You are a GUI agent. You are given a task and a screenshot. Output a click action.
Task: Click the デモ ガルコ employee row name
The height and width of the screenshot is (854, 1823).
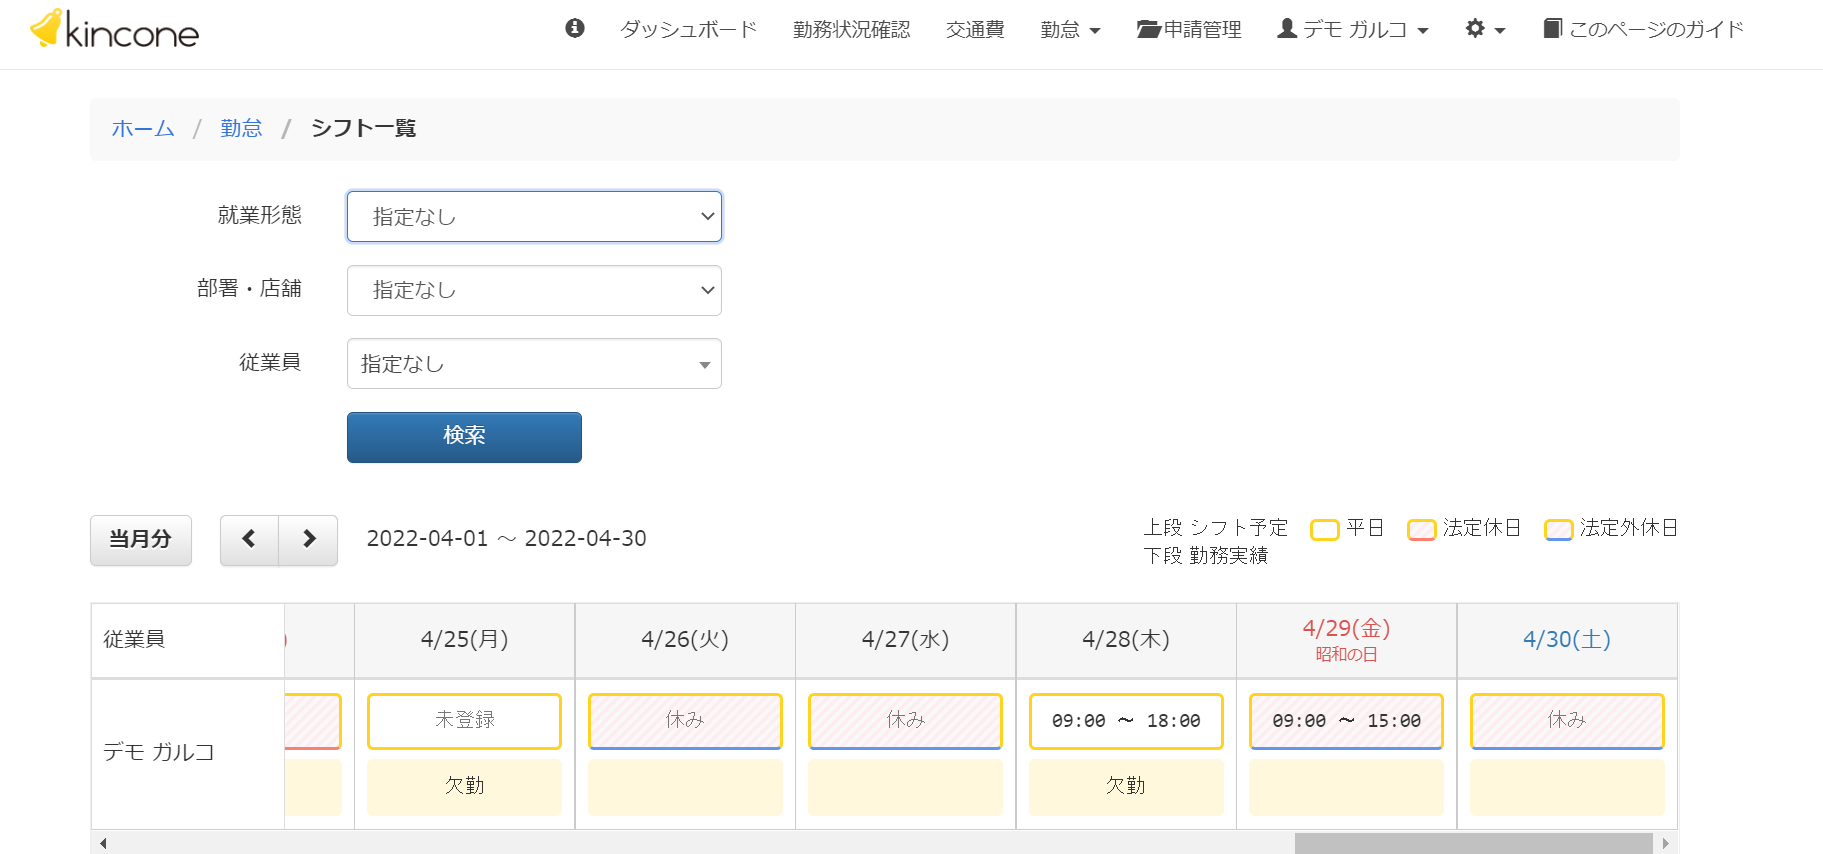[159, 752]
